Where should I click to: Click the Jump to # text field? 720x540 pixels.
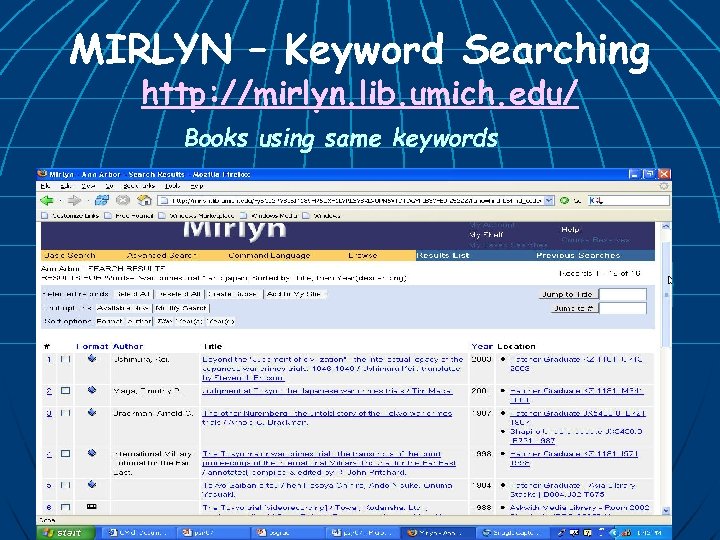pos(623,308)
